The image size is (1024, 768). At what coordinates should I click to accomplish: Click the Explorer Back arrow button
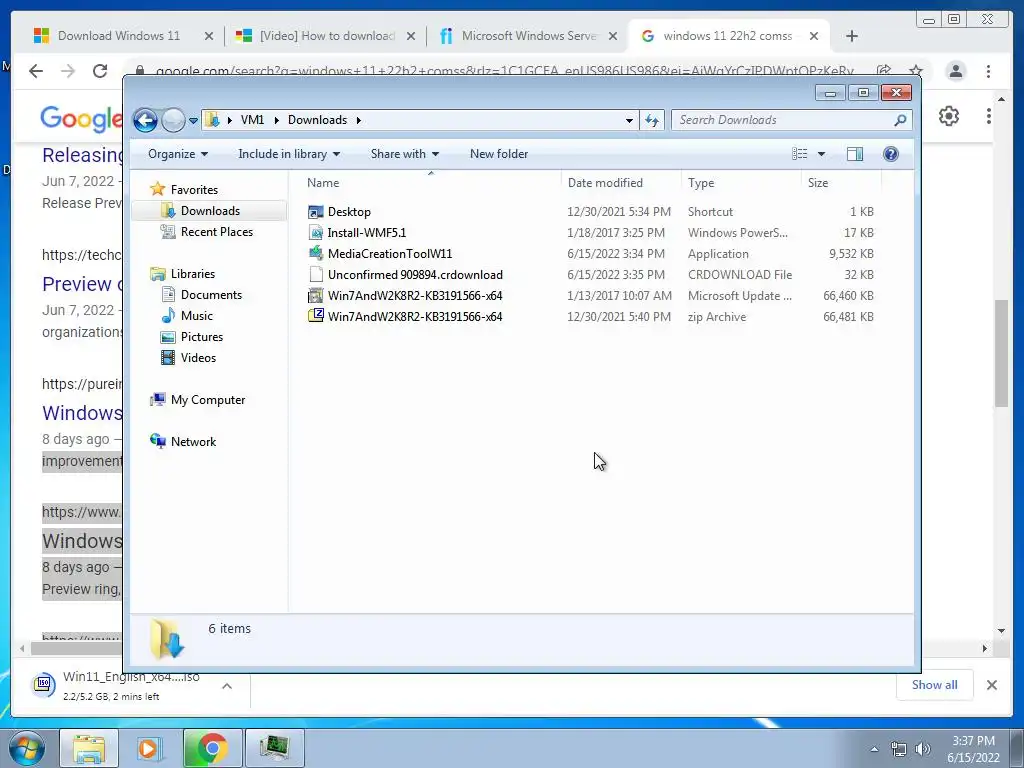pyautogui.click(x=145, y=120)
